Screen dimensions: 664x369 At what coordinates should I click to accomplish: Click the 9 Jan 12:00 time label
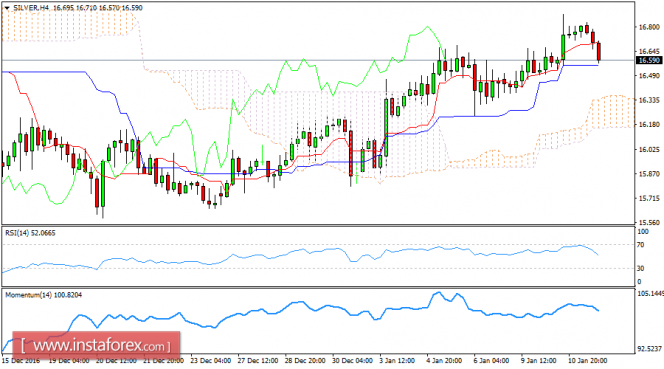click(539, 361)
